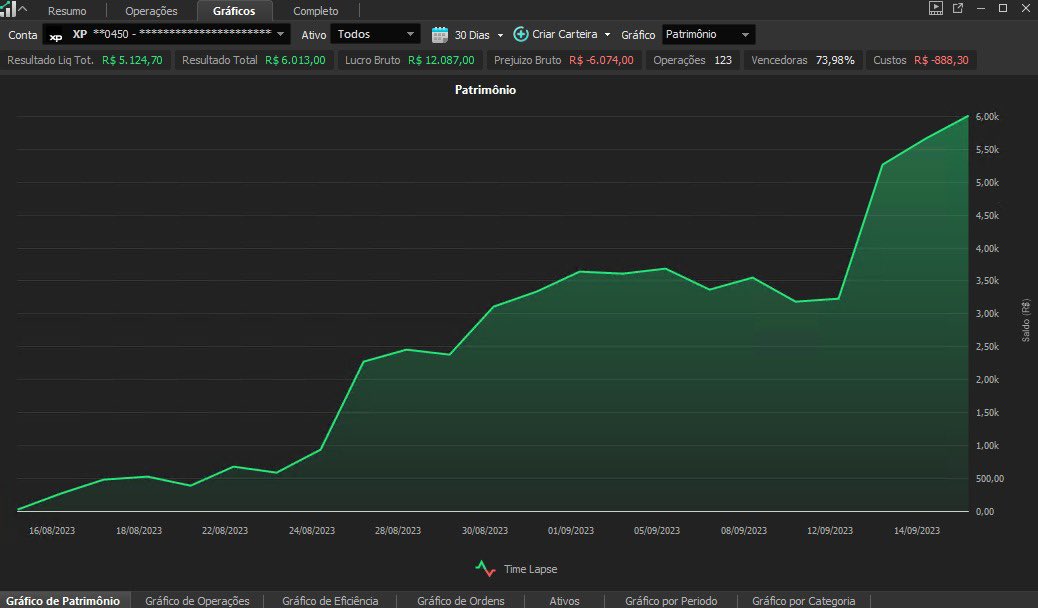
Task: Open the Gráfico de Eficiência tab
Action: pos(330,601)
